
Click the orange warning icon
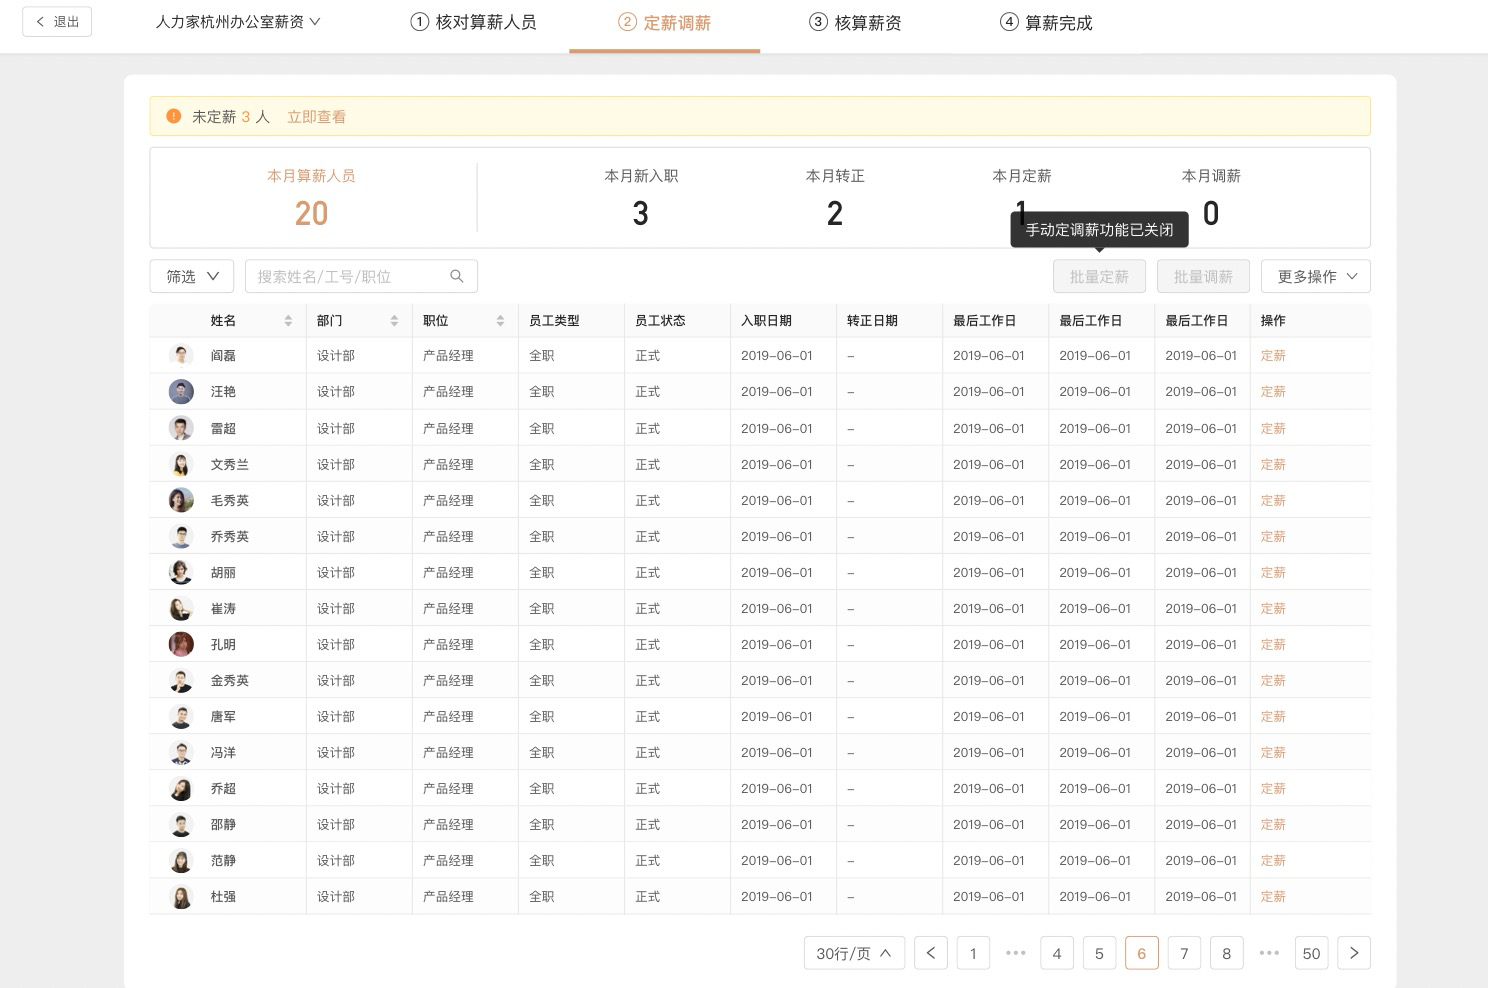tap(173, 116)
